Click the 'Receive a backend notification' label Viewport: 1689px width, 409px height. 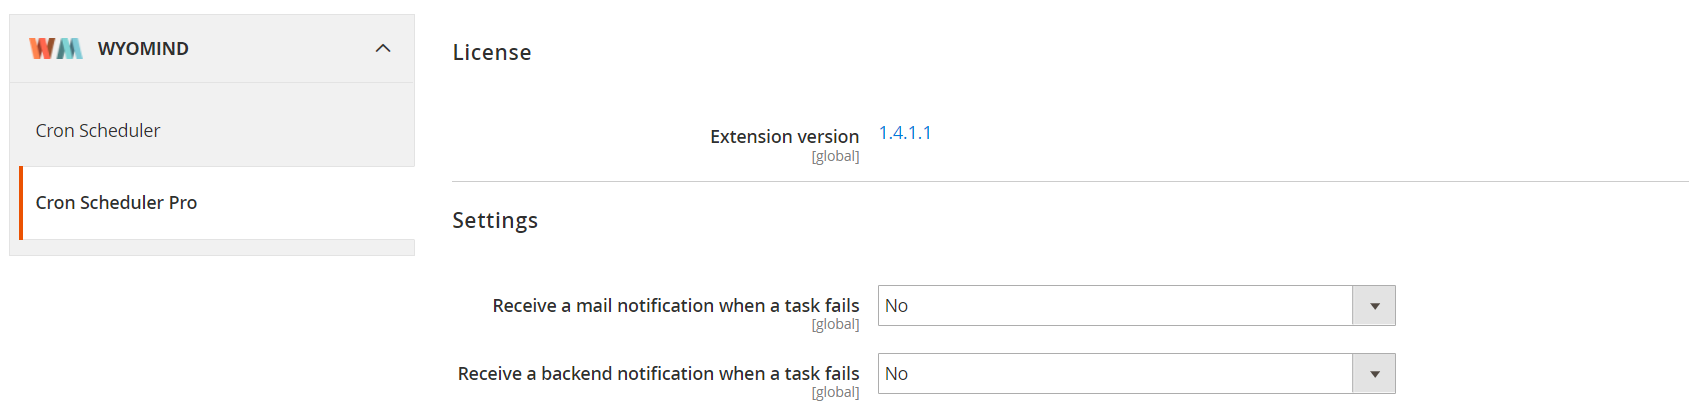659,374
